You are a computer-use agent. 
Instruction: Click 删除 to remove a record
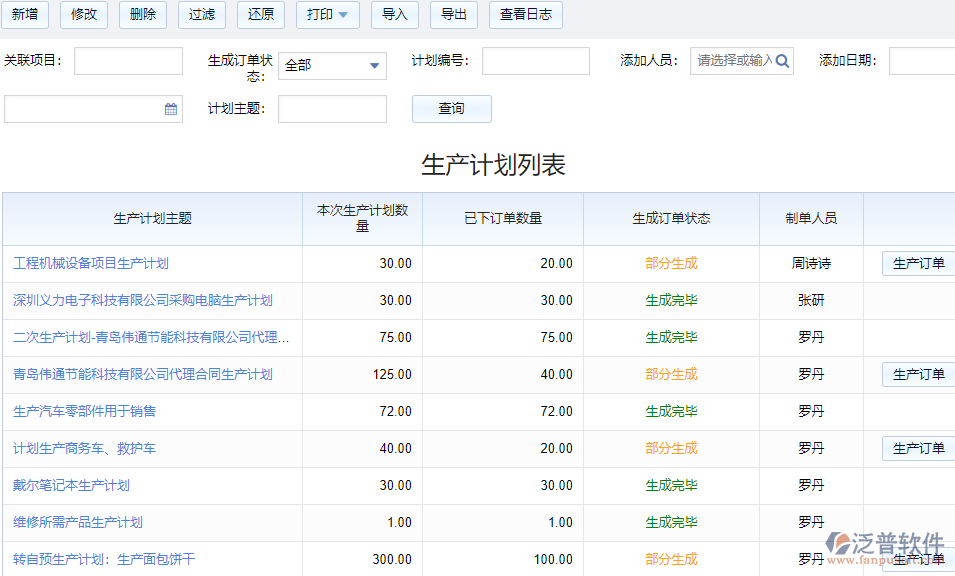pyautogui.click(x=142, y=15)
